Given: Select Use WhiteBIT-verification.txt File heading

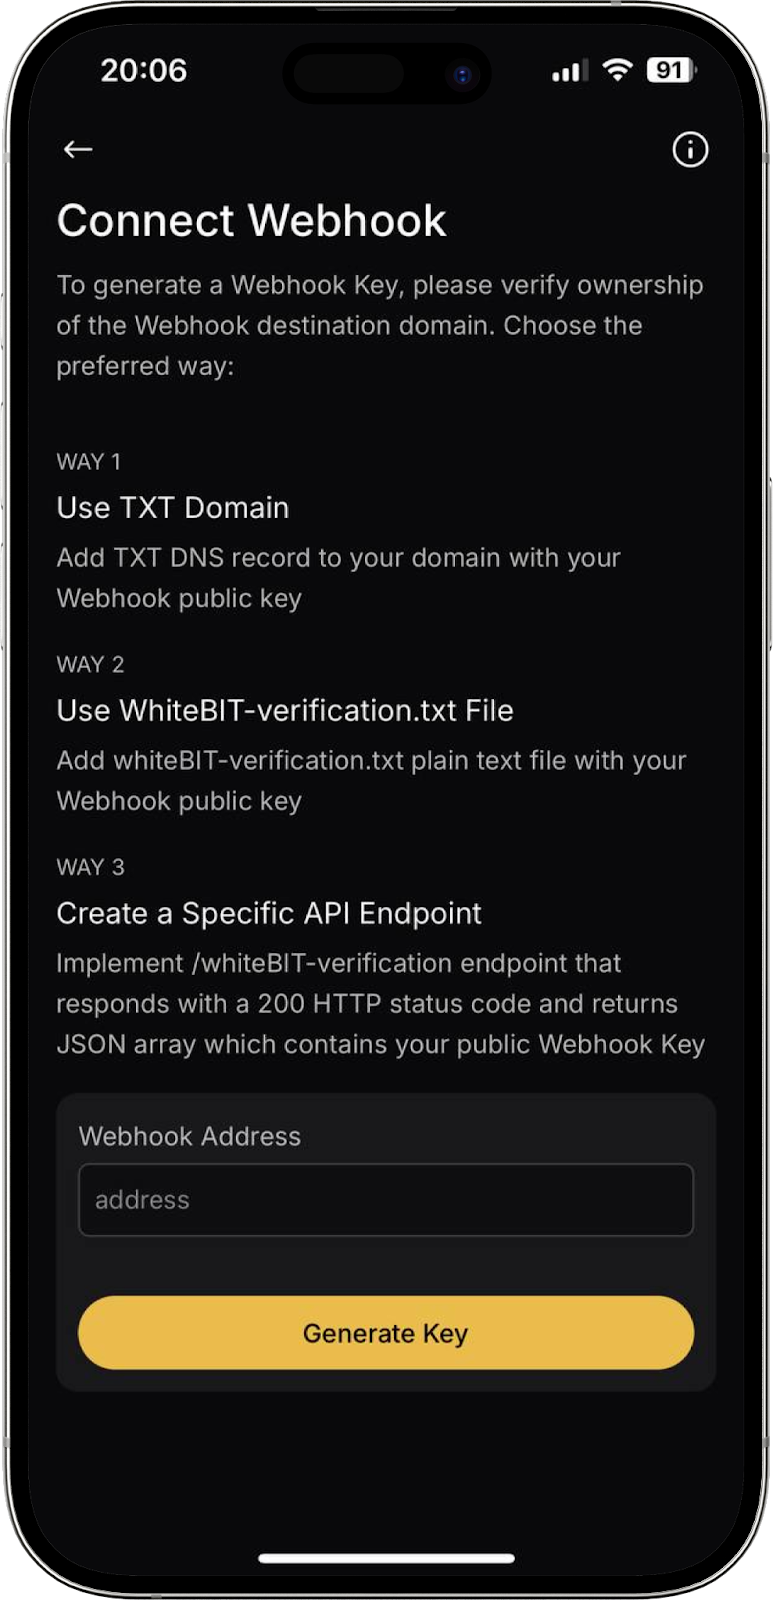Looking at the screenshot, I should point(285,711).
